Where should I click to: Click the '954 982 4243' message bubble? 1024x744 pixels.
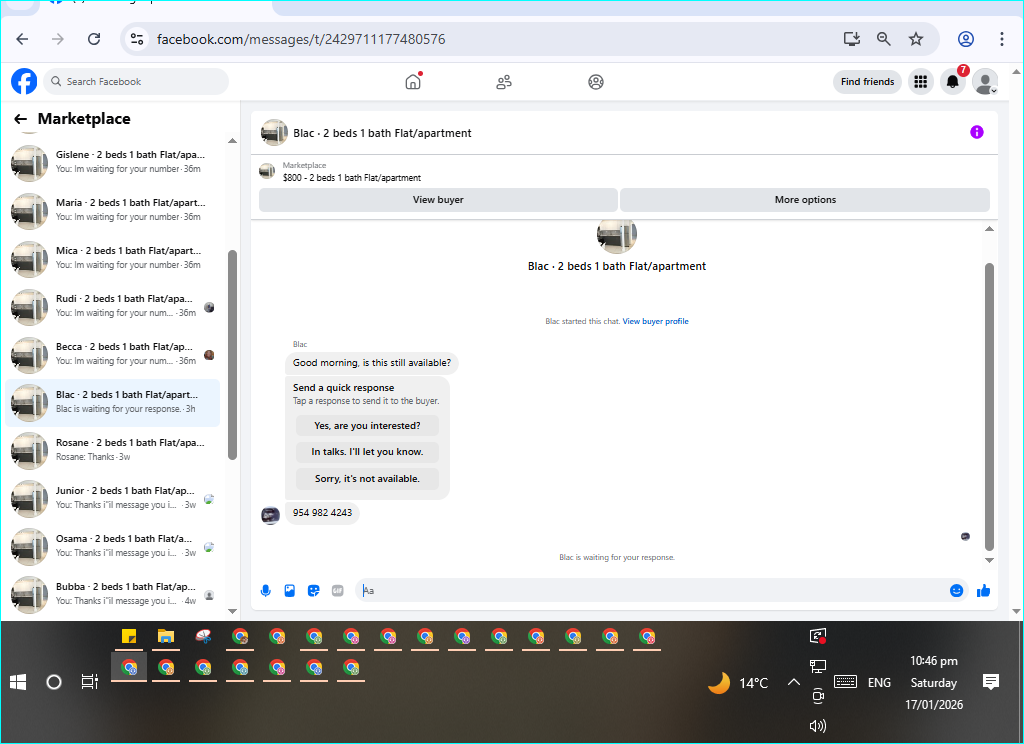(322, 513)
